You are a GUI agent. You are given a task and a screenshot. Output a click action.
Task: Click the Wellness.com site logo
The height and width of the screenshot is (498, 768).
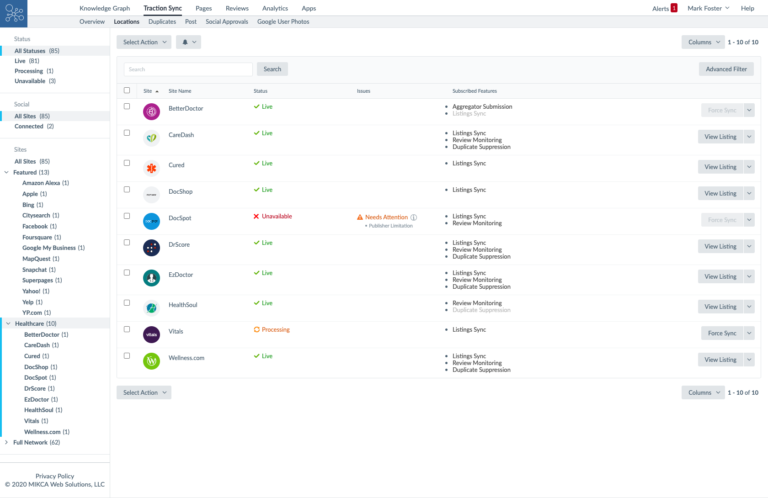tap(151, 361)
